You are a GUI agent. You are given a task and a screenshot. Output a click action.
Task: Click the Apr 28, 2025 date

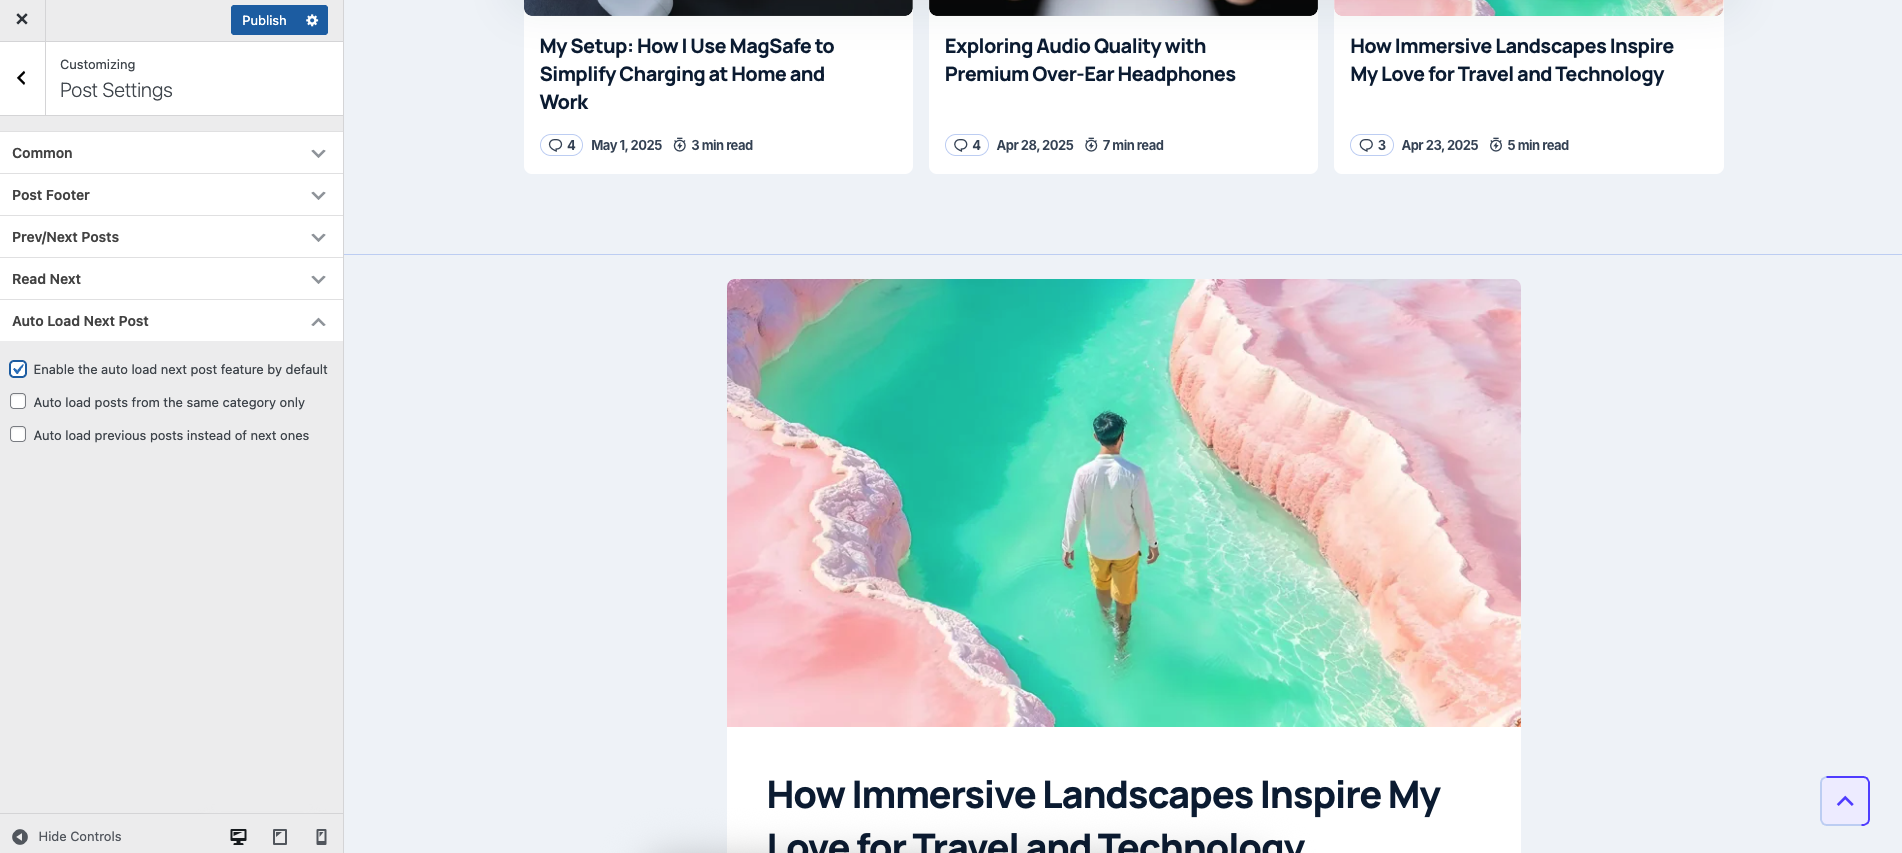pos(1035,145)
